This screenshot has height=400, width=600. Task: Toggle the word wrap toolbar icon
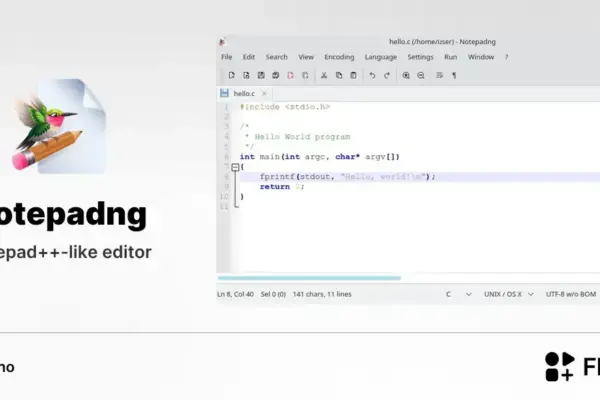pyautogui.click(x=439, y=75)
